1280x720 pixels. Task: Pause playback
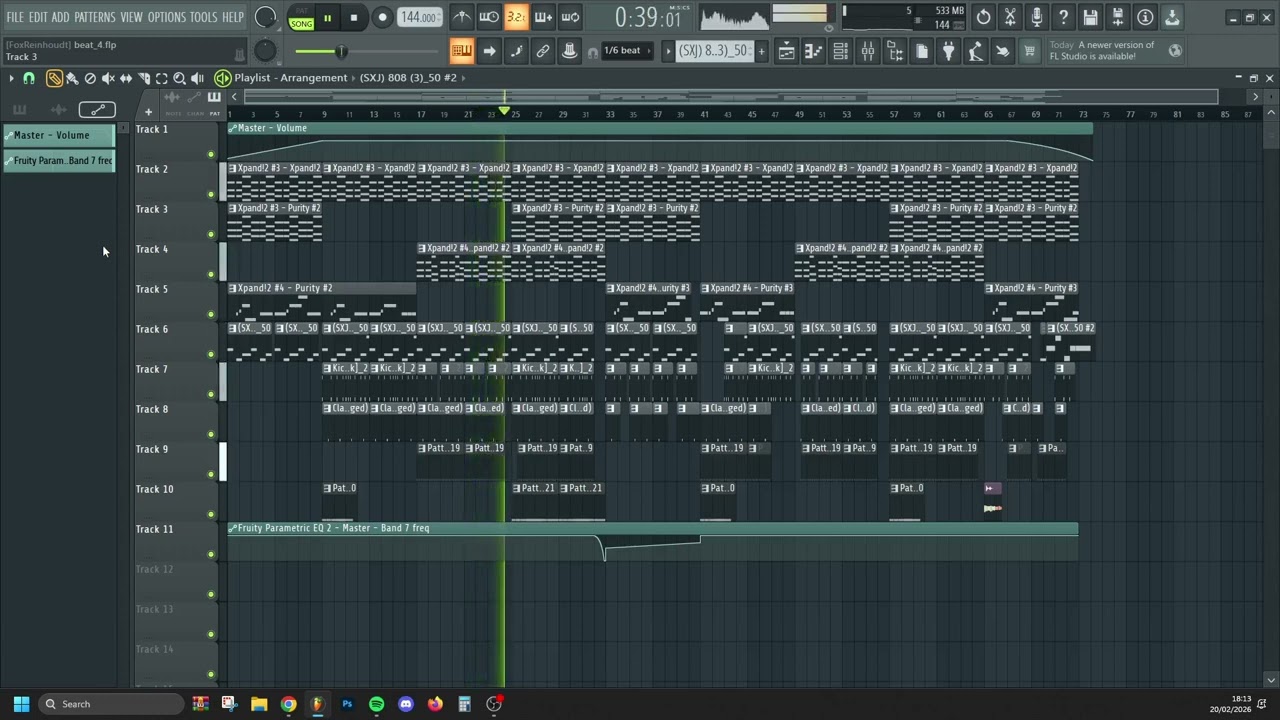327,17
